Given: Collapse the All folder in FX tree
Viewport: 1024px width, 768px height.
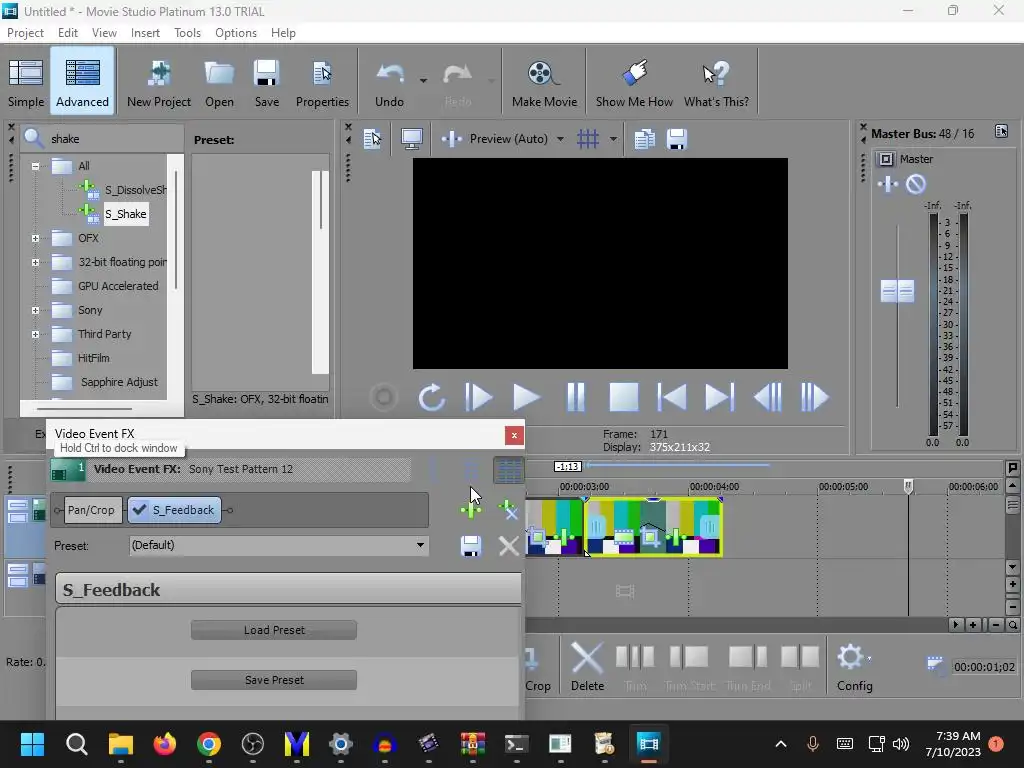Looking at the screenshot, I should (35, 166).
